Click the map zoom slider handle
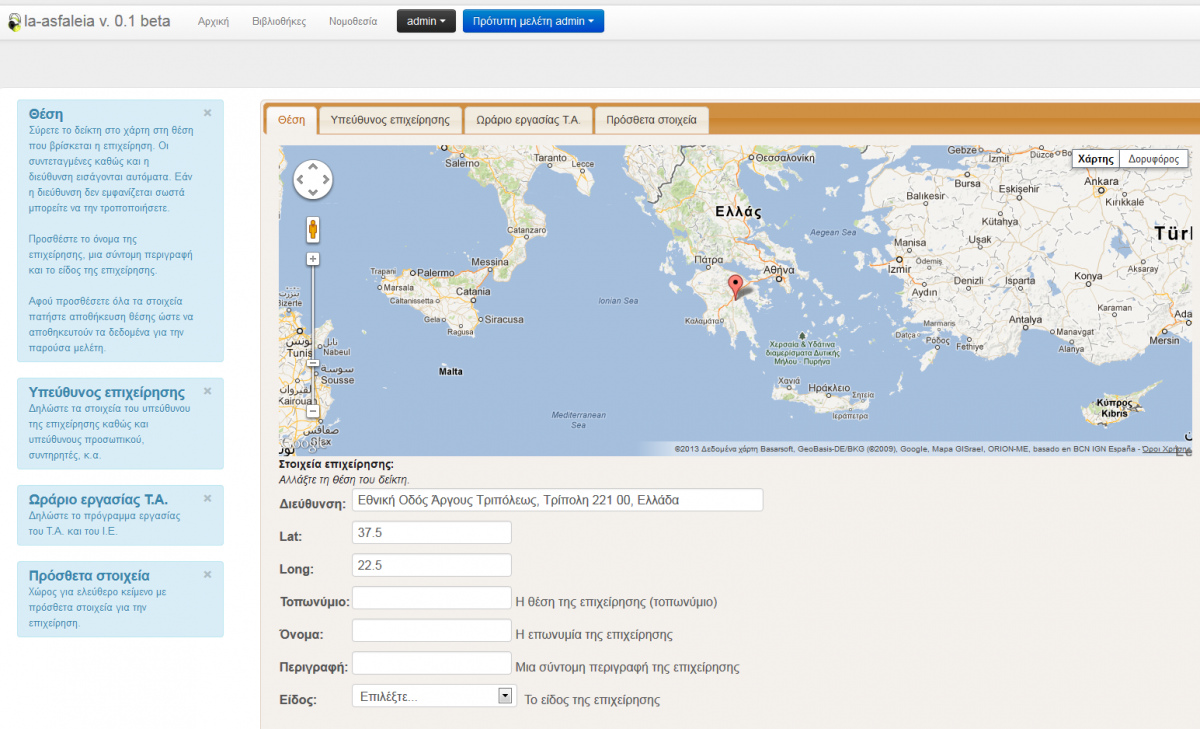 pos(313,363)
